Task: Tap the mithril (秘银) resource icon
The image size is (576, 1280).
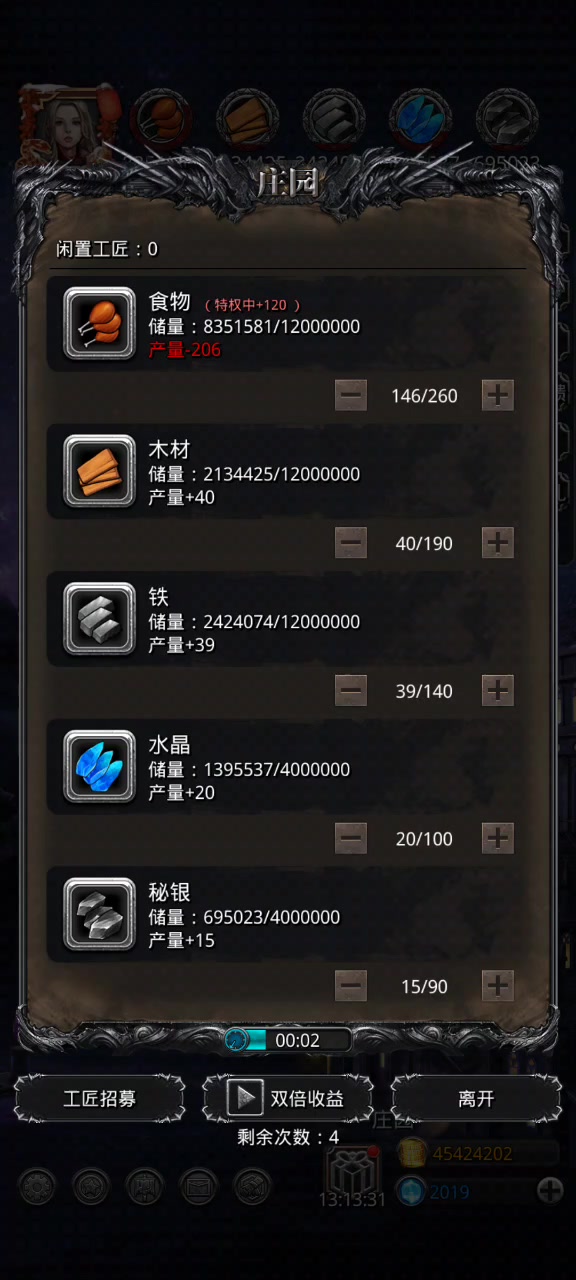Action: pos(99,914)
